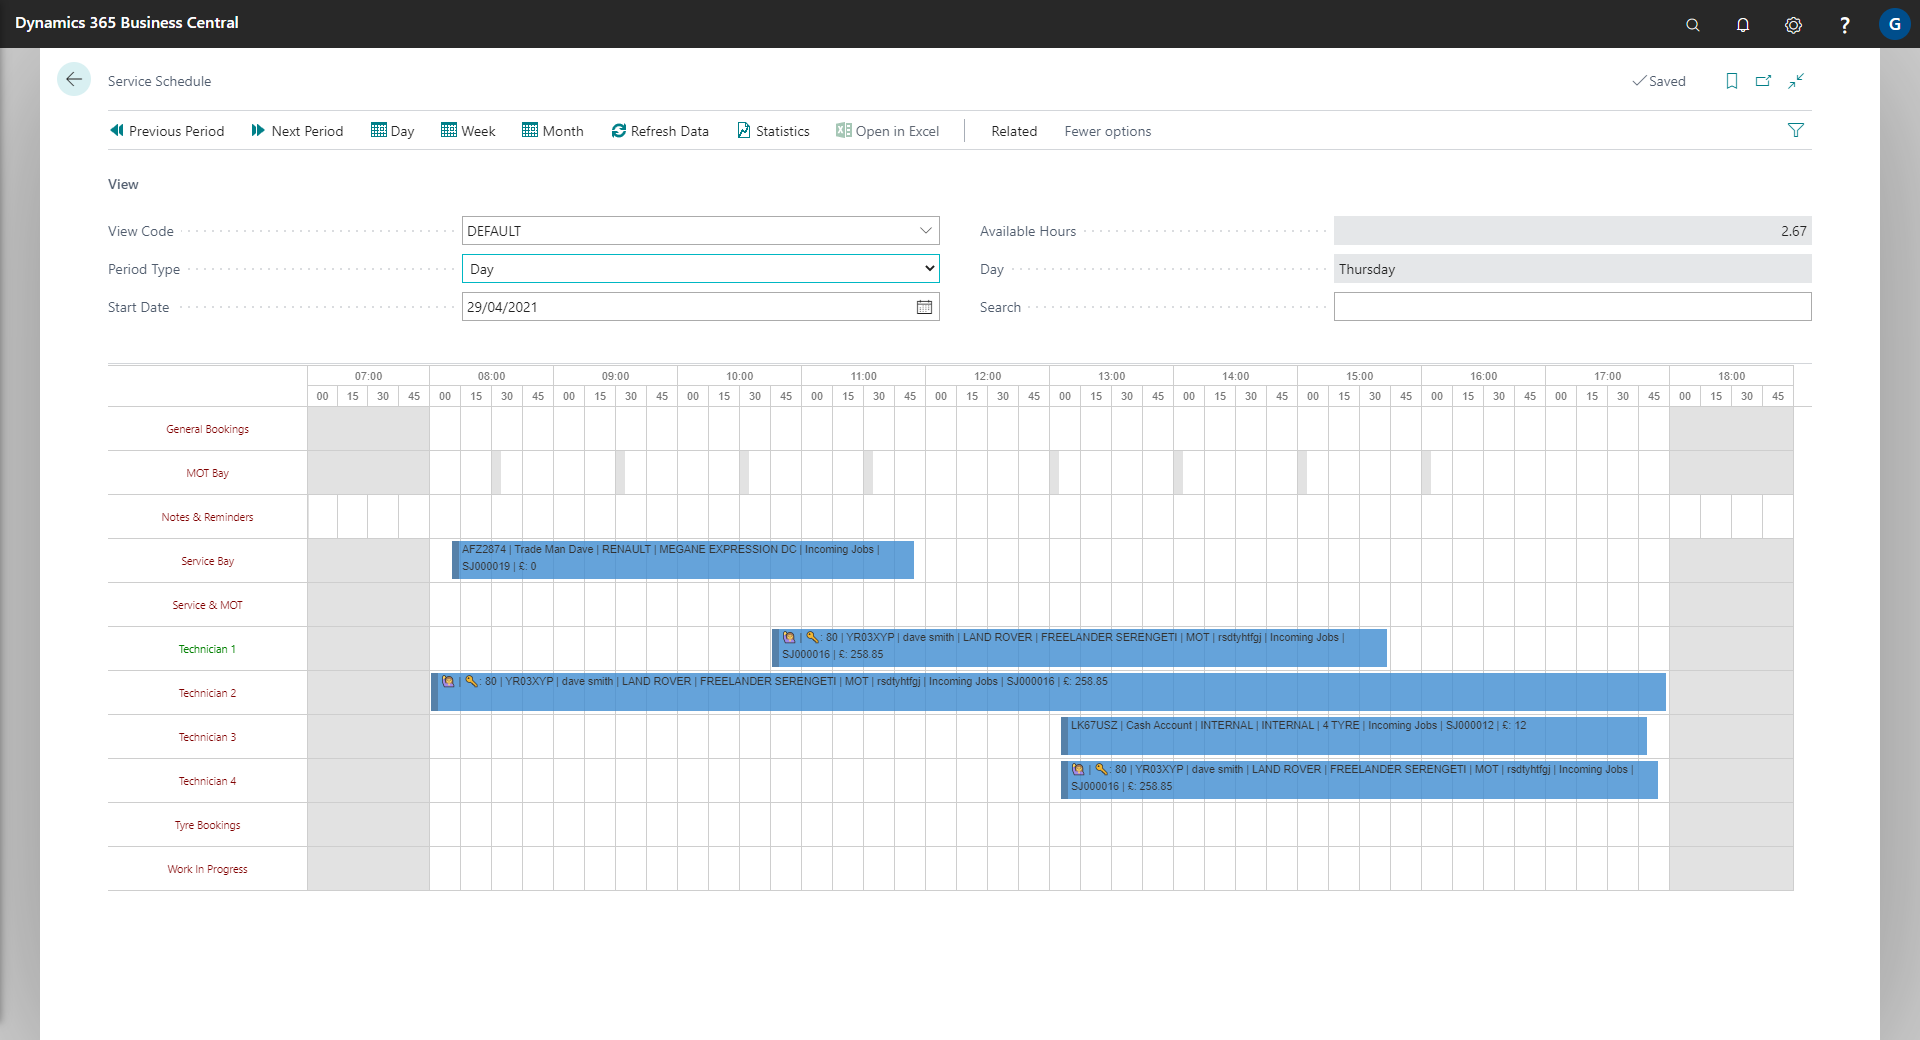This screenshot has width=1920, height=1040.
Task: Switch the schedule to Week view
Action: [x=468, y=131]
